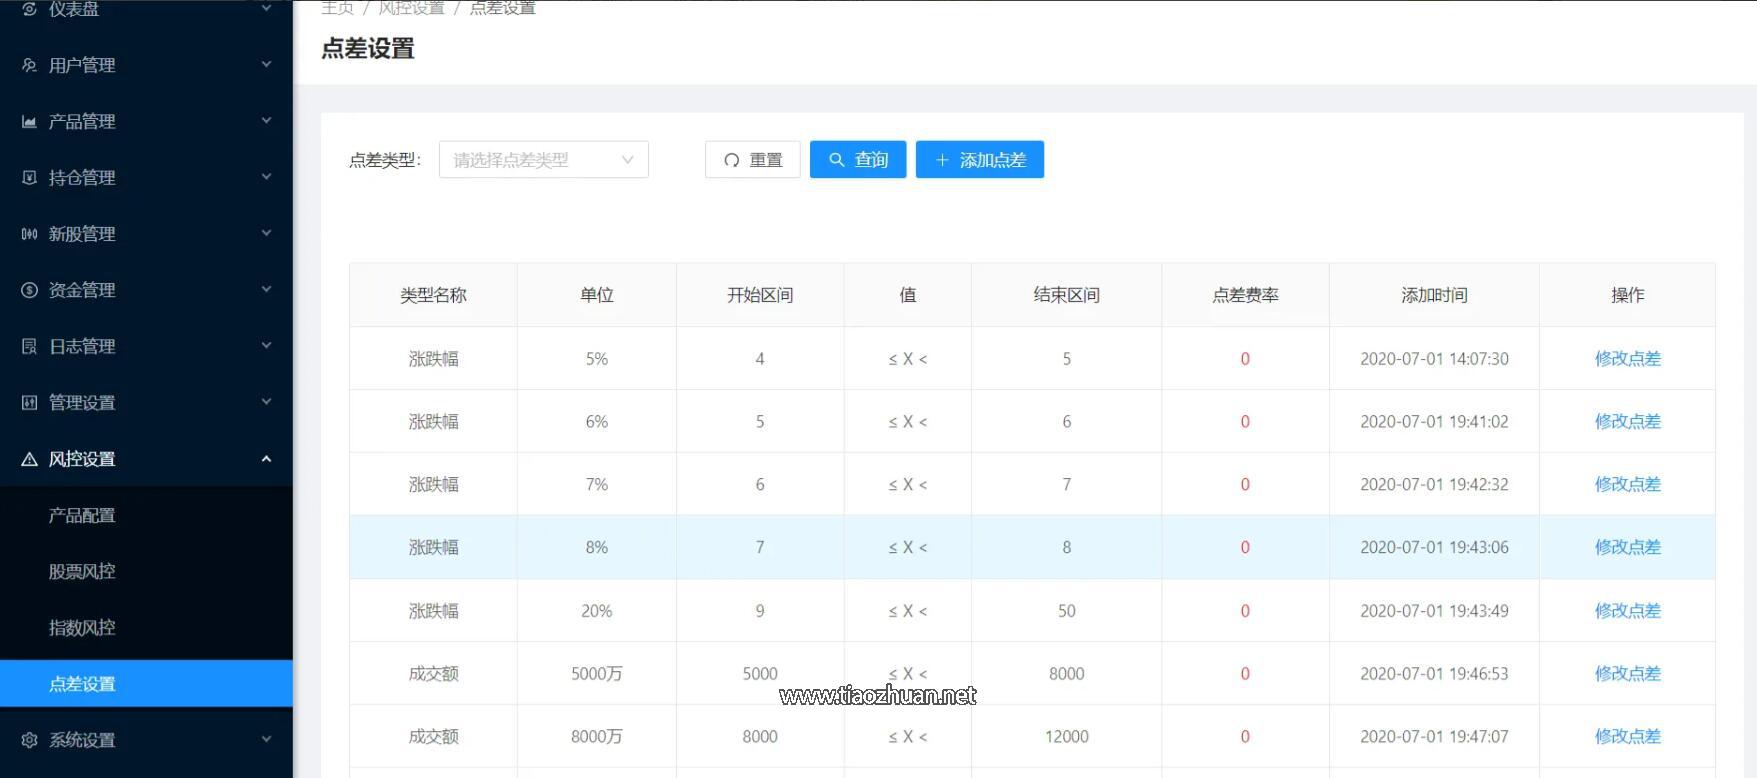Click the 操作 column header
The height and width of the screenshot is (778, 1757).
tap(1627, 295)
